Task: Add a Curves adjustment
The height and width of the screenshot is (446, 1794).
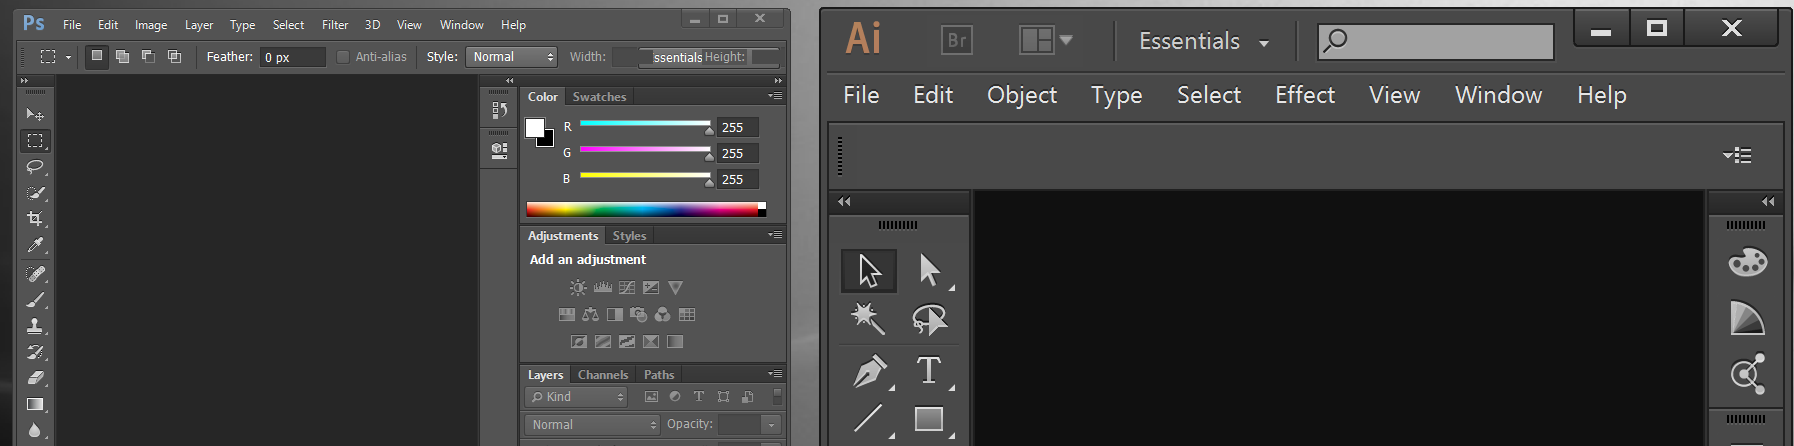Action: (x=627, y=288)
